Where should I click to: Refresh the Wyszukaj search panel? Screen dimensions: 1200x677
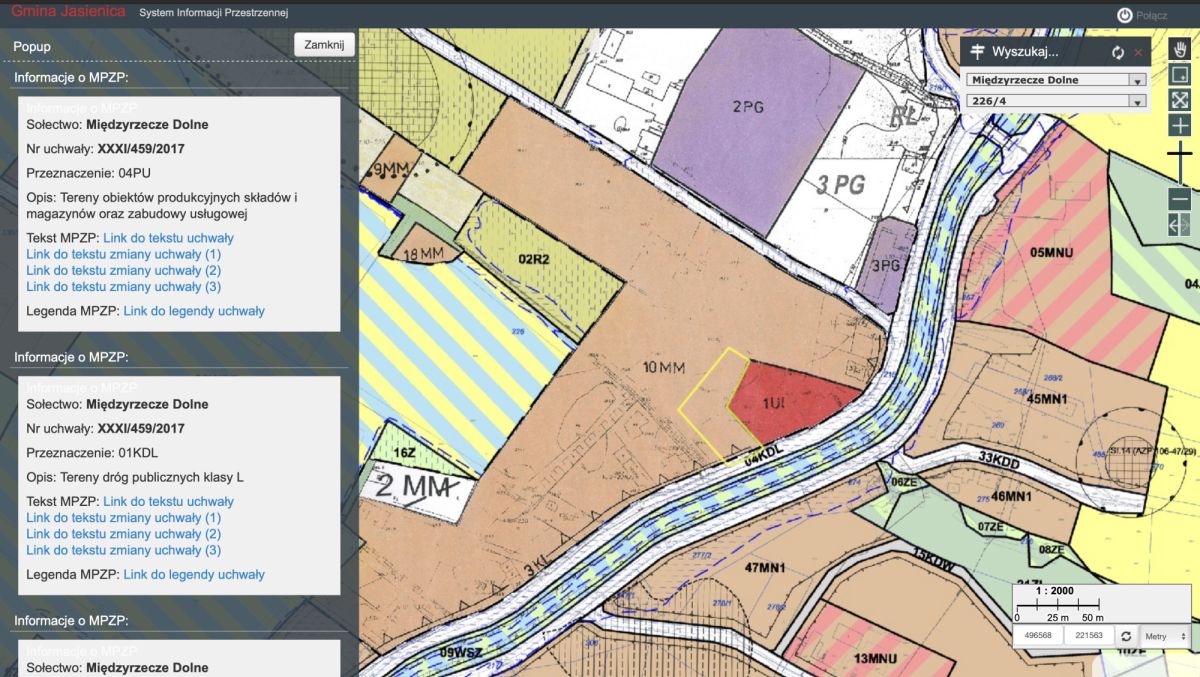tap(1118, 52)
